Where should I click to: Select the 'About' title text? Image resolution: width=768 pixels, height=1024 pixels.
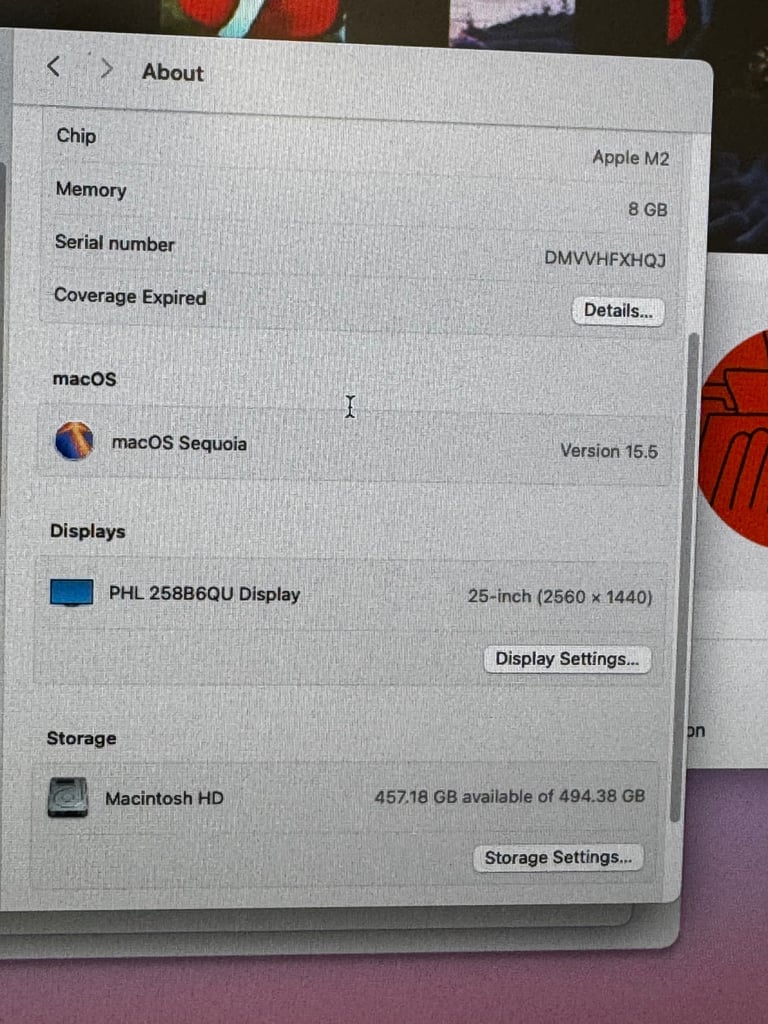coord(173,72)
